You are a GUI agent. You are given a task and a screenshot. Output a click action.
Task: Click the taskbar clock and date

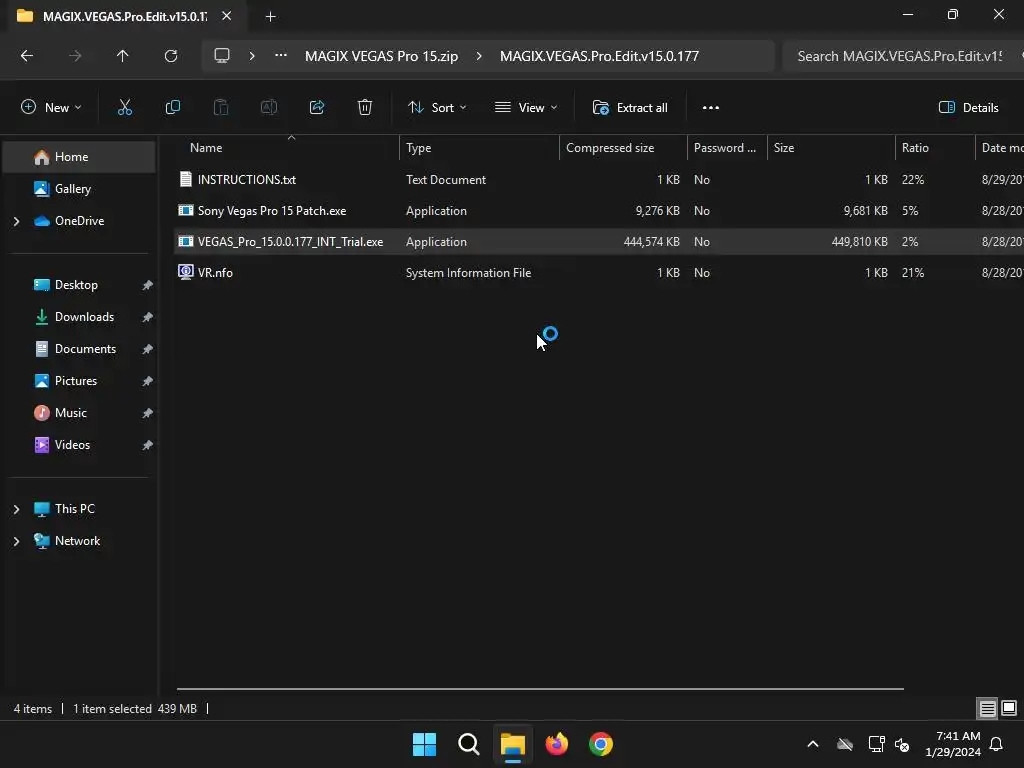pos(953,744)
